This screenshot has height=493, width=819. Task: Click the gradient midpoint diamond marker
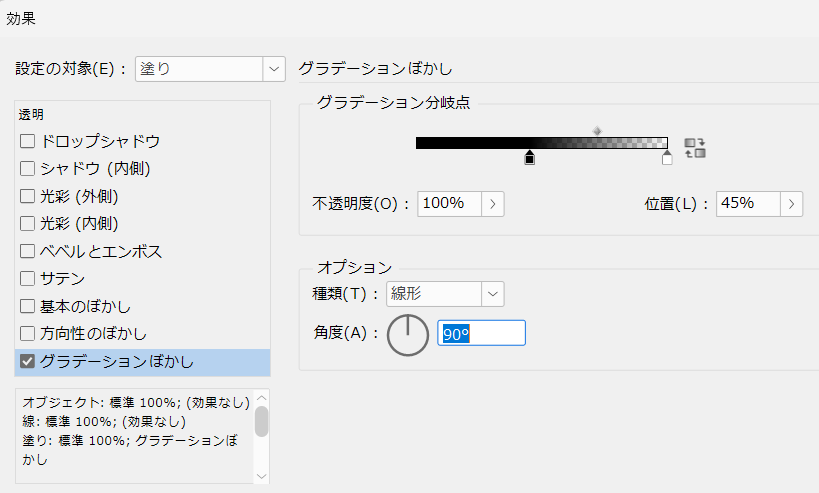click(597, 130)
